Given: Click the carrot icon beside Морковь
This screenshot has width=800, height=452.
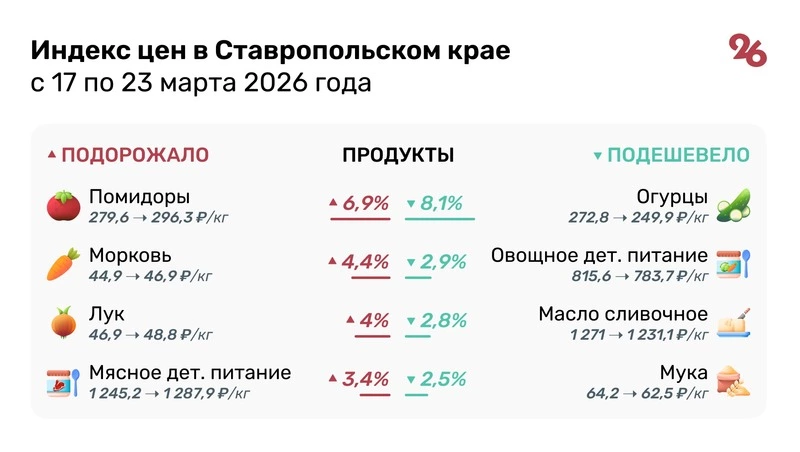Looking at the screenshot, I should (x=64, y=264).
